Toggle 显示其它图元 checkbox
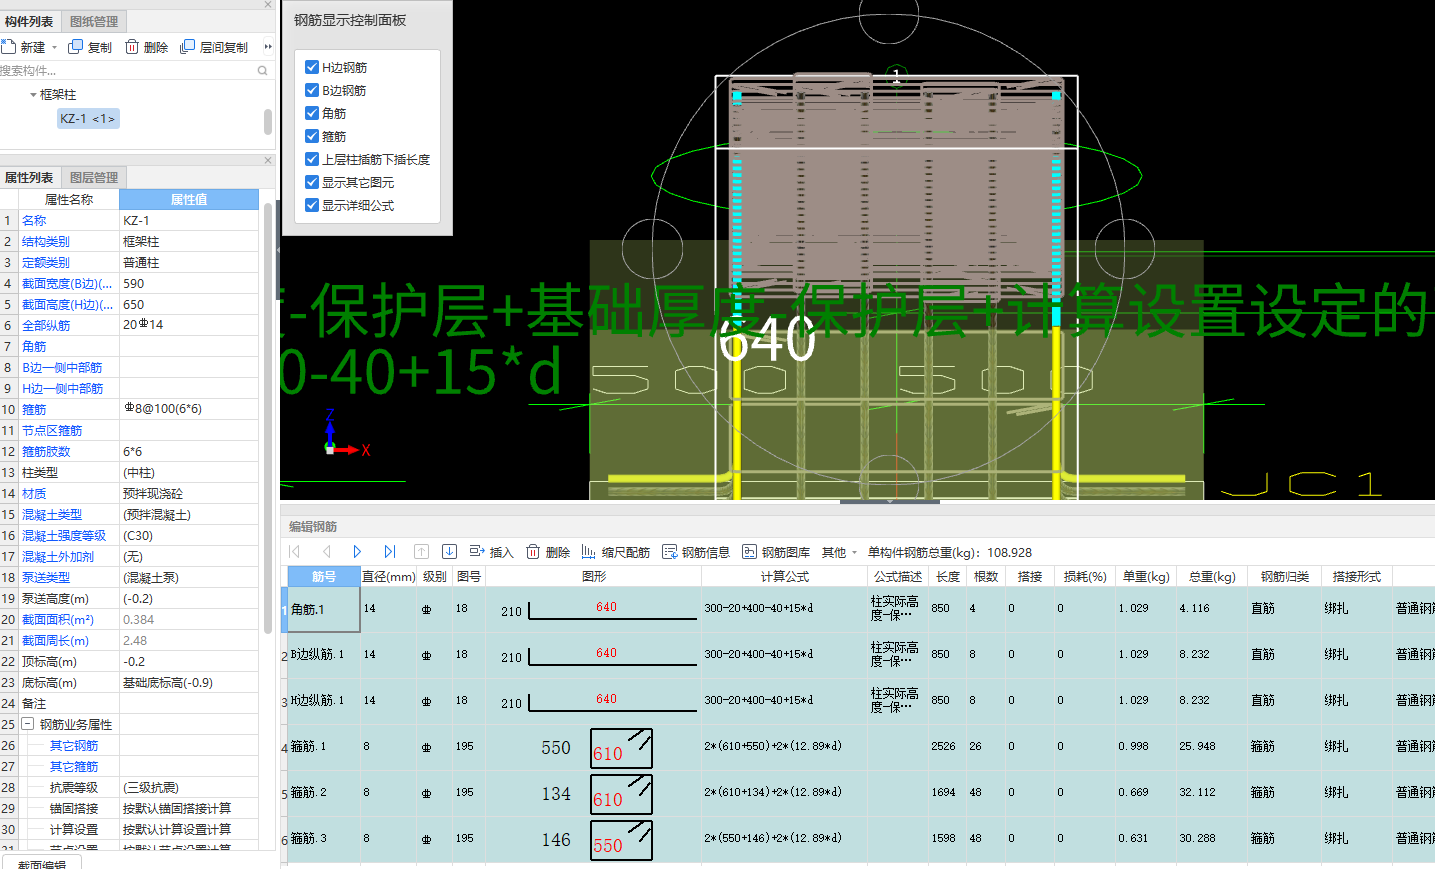The image size is (1435, 869). (312, 182)
